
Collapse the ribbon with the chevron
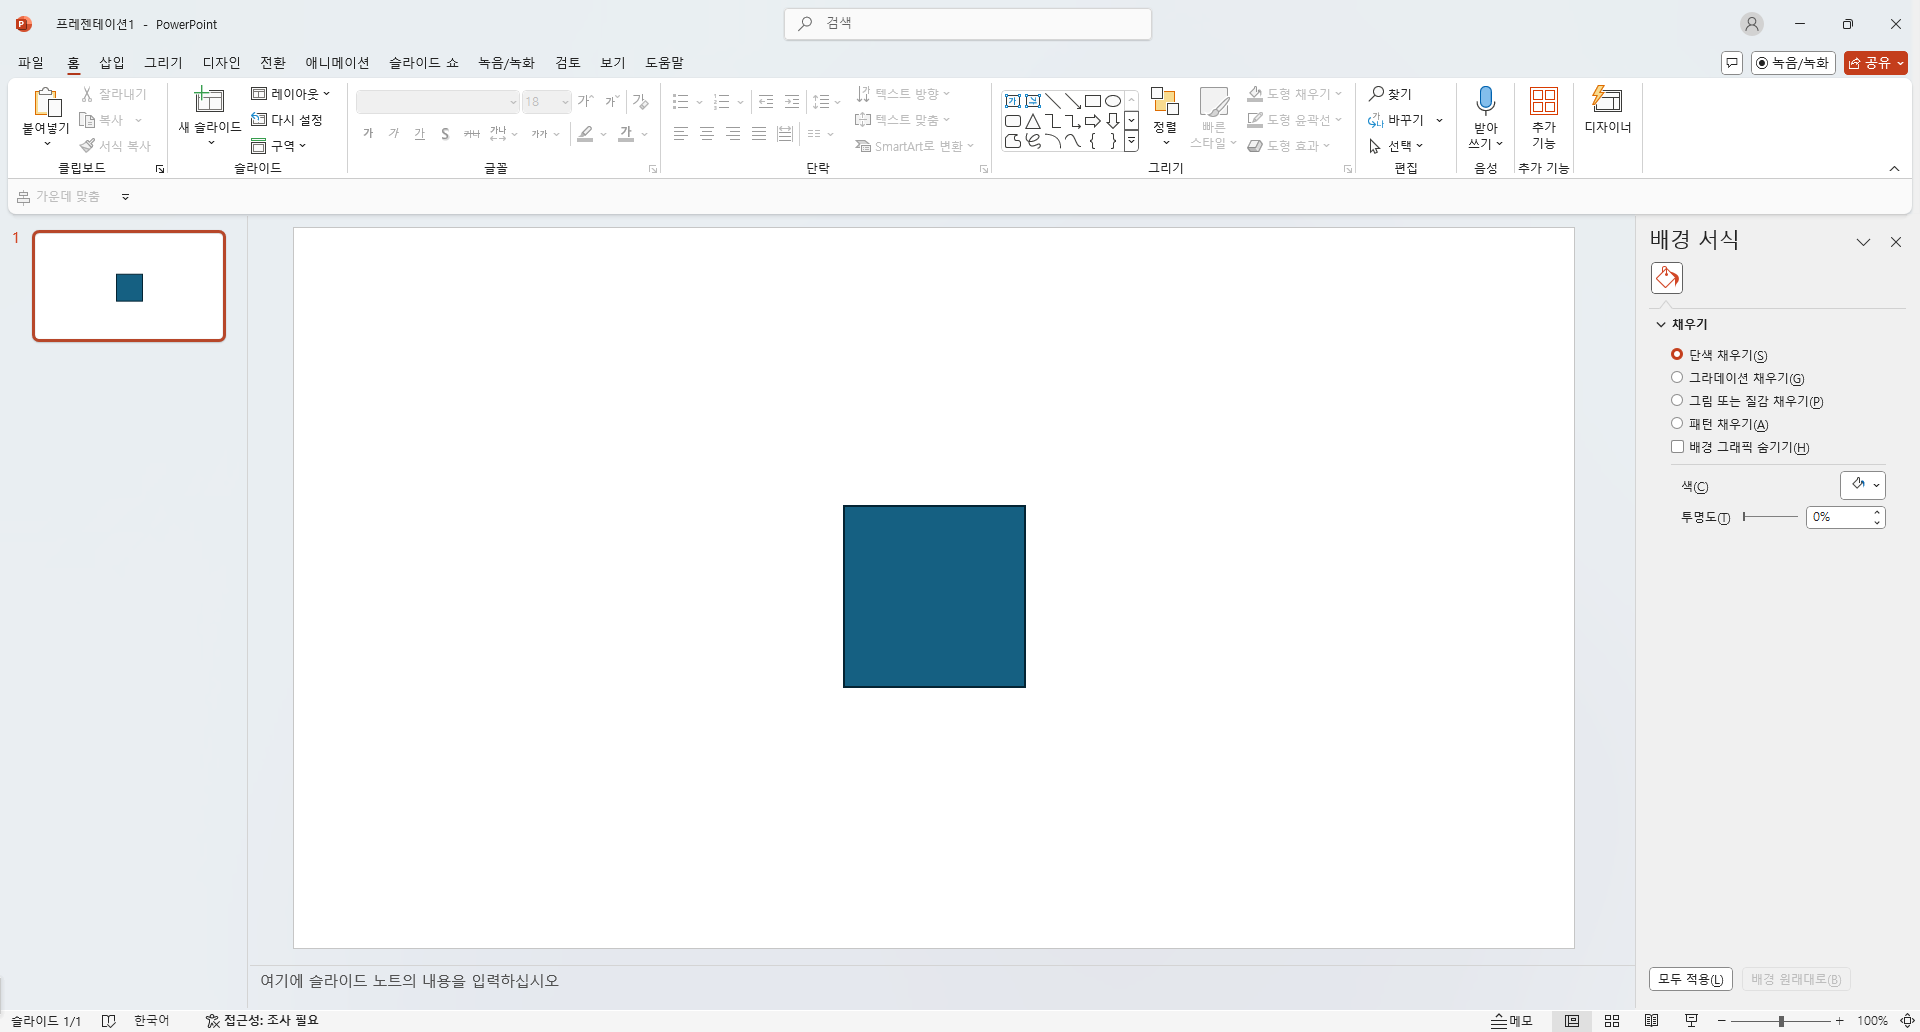(x=1894, y=169)
